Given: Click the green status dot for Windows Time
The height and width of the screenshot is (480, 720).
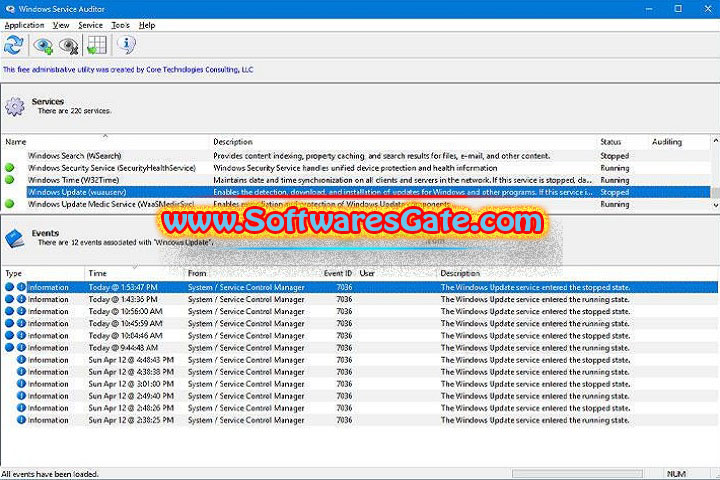Looking at the screenshot, I should coord(10,180).
